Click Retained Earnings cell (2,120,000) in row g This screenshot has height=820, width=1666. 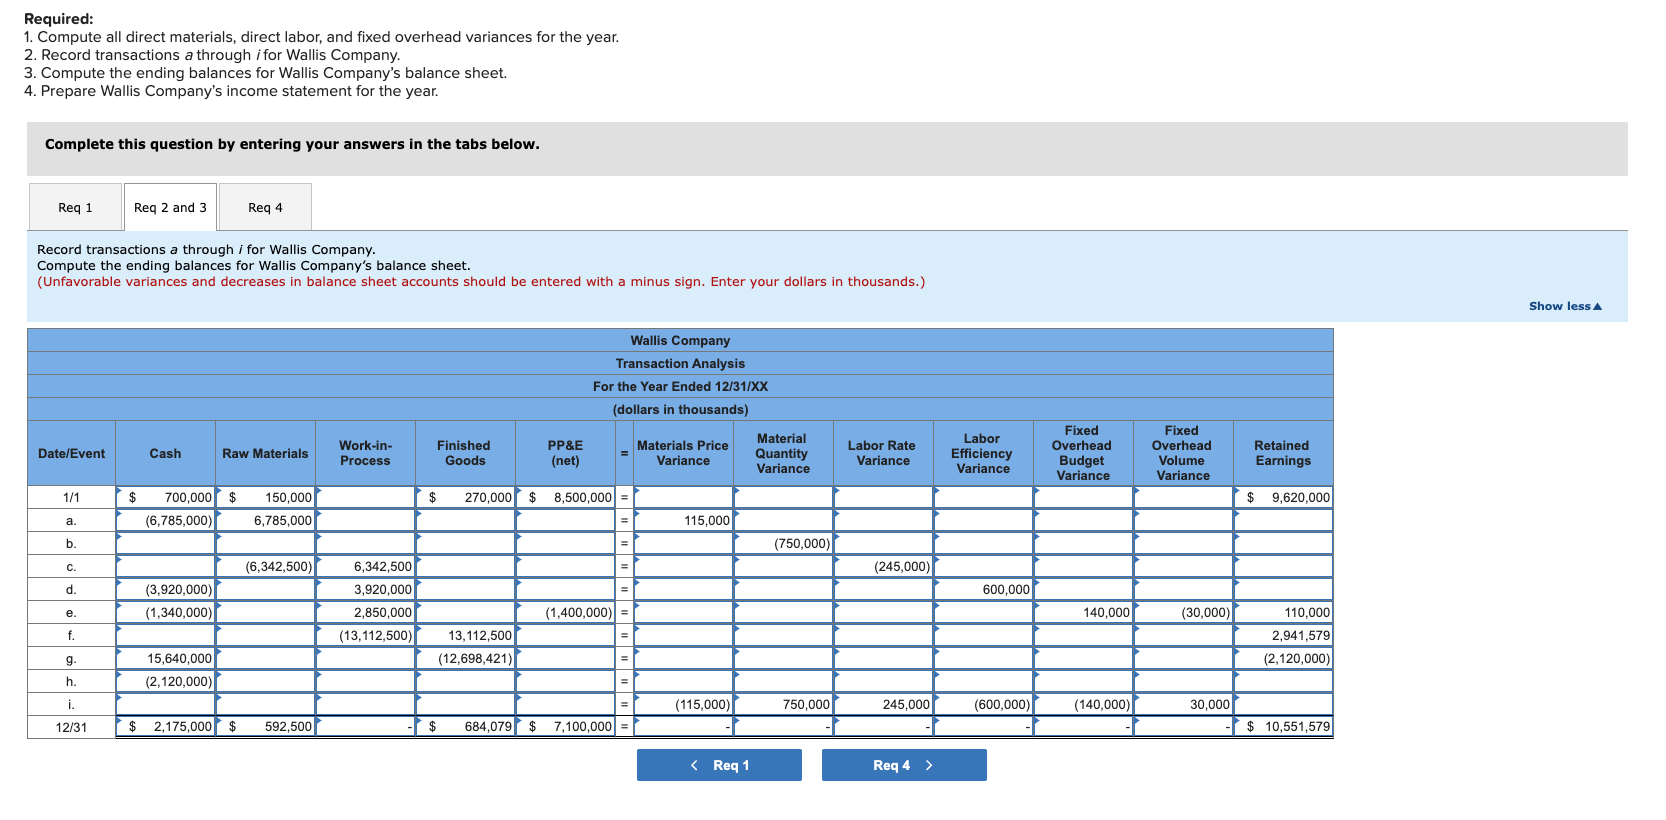[1283, 658]
